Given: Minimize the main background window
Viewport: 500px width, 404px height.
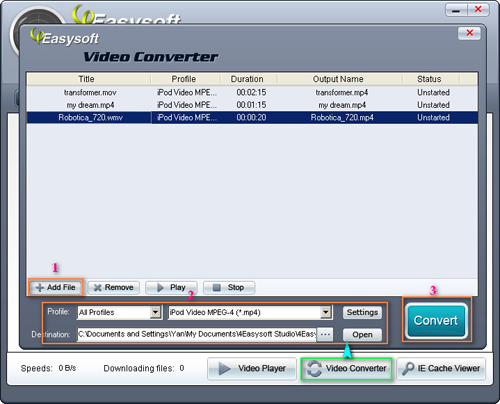Looking at the screenshot, I should point(456,10).
